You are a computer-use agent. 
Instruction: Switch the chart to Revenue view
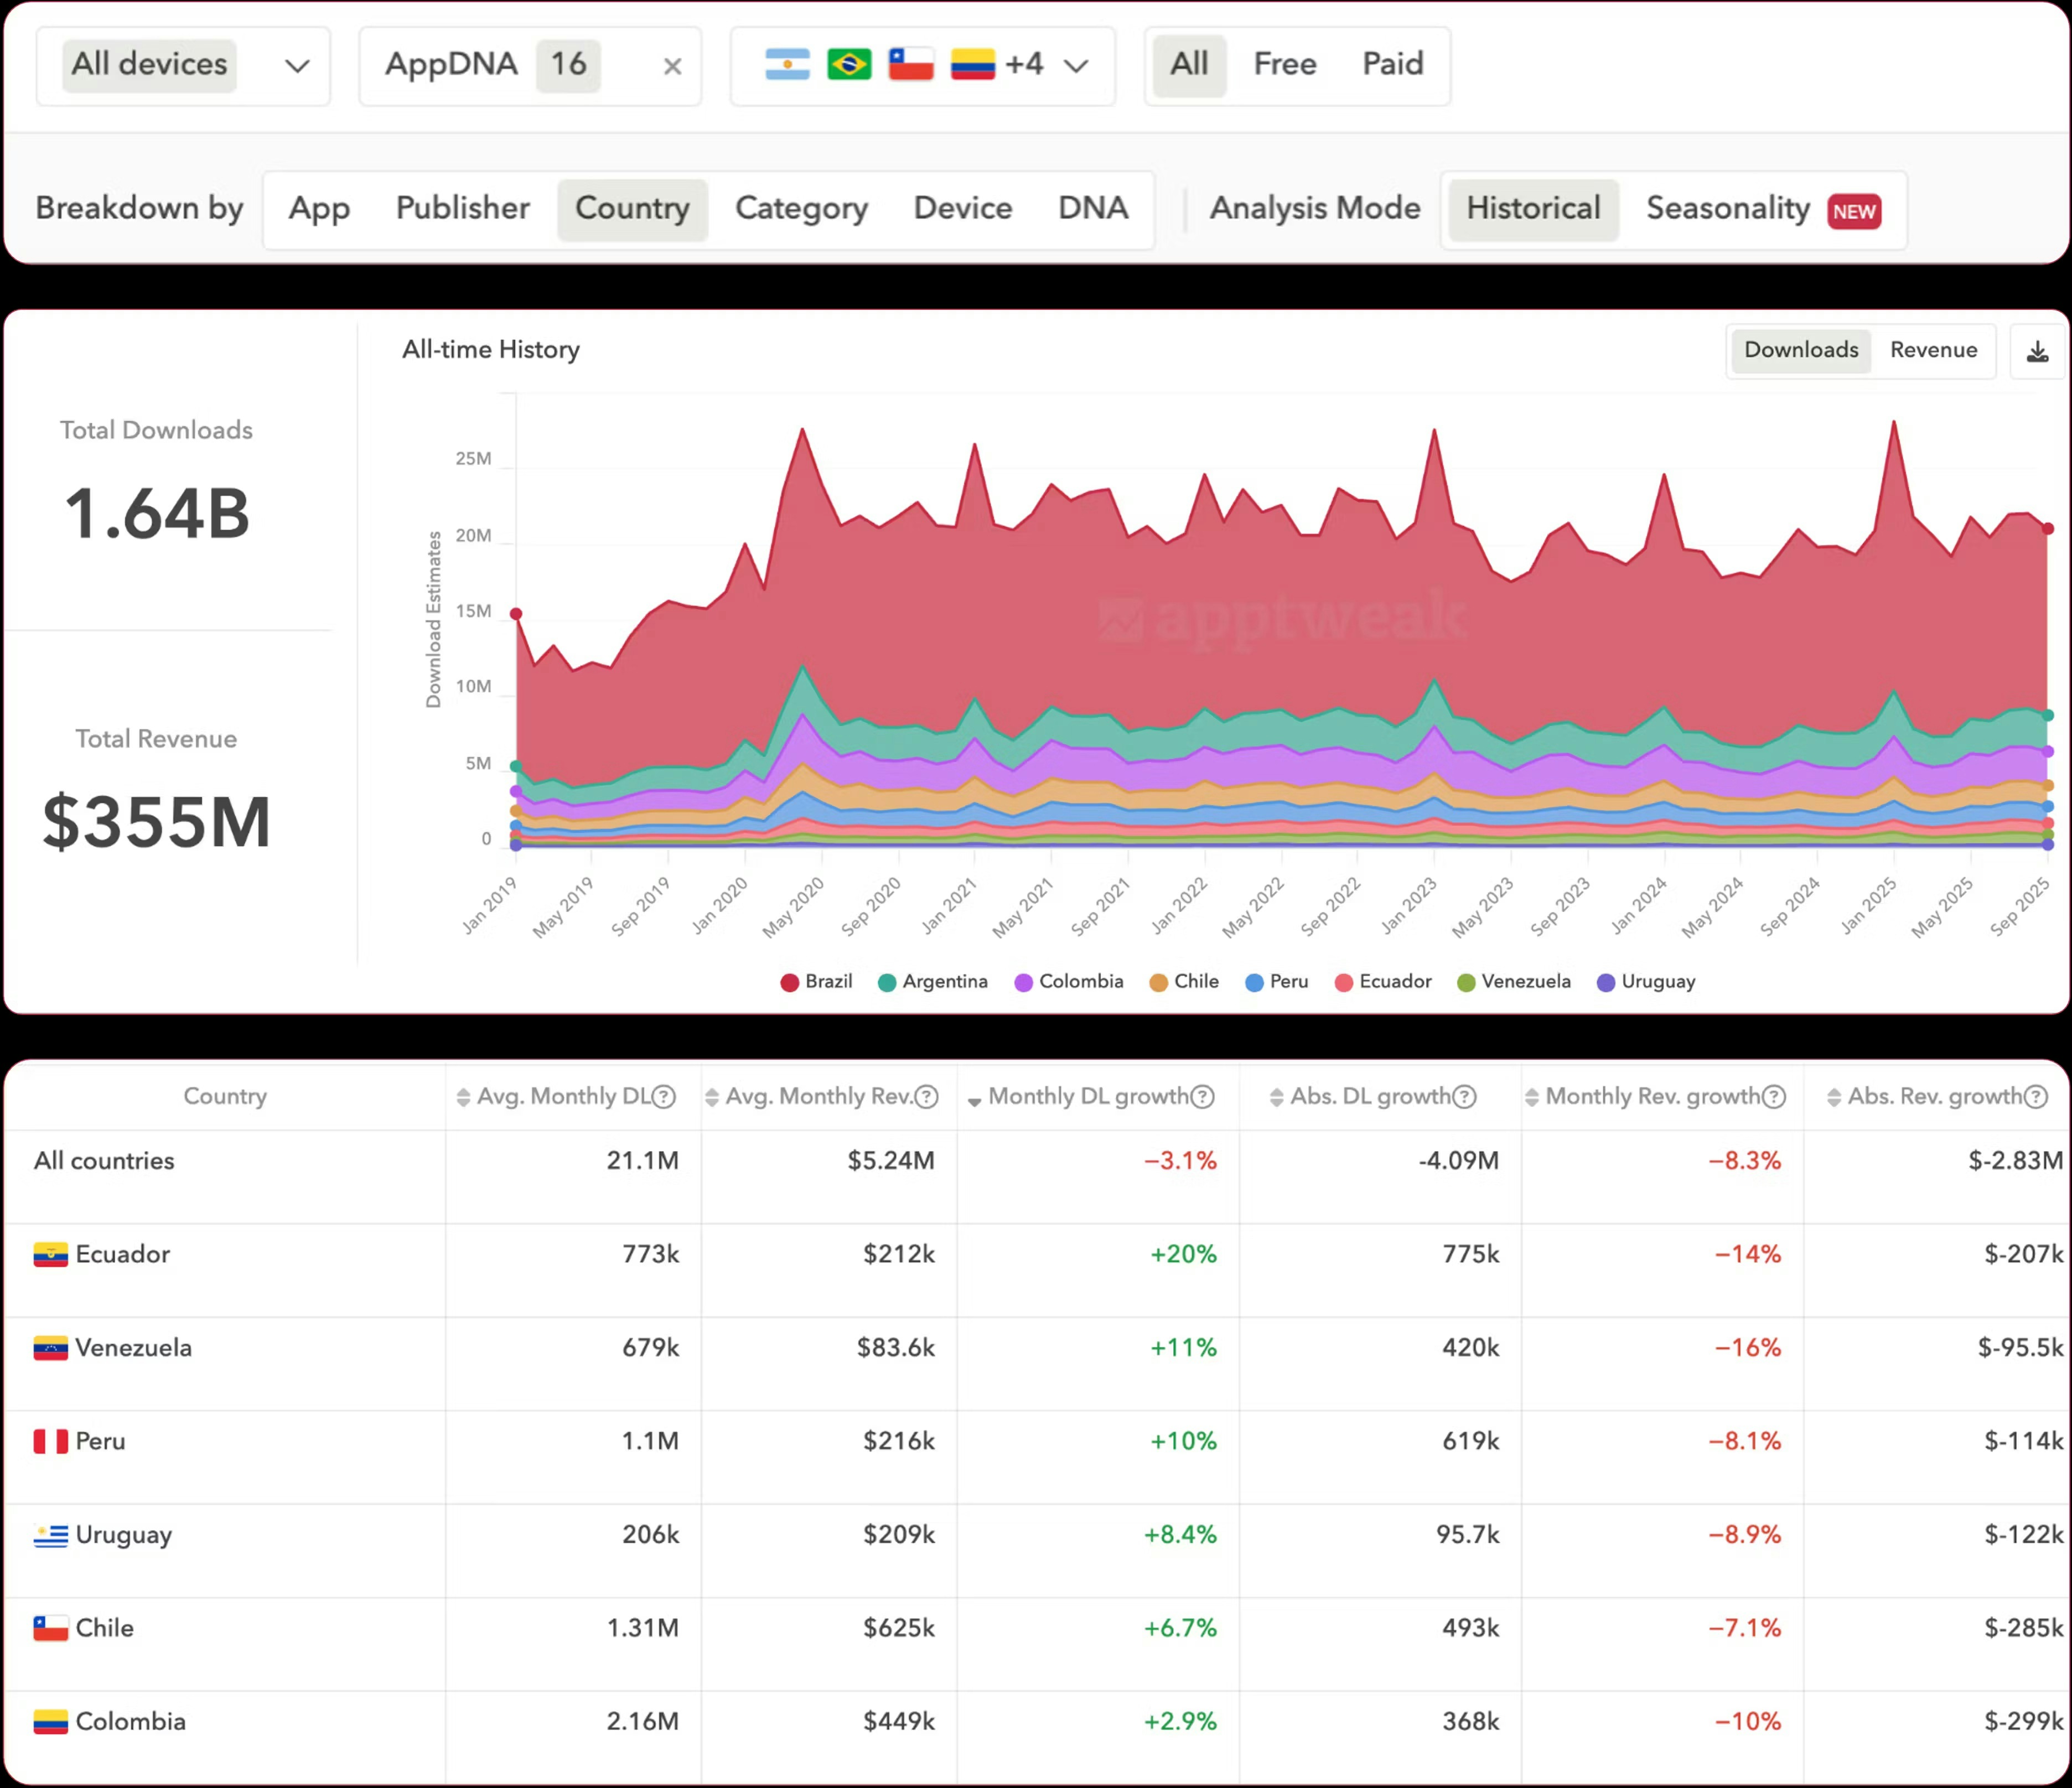pos(1932,350)
